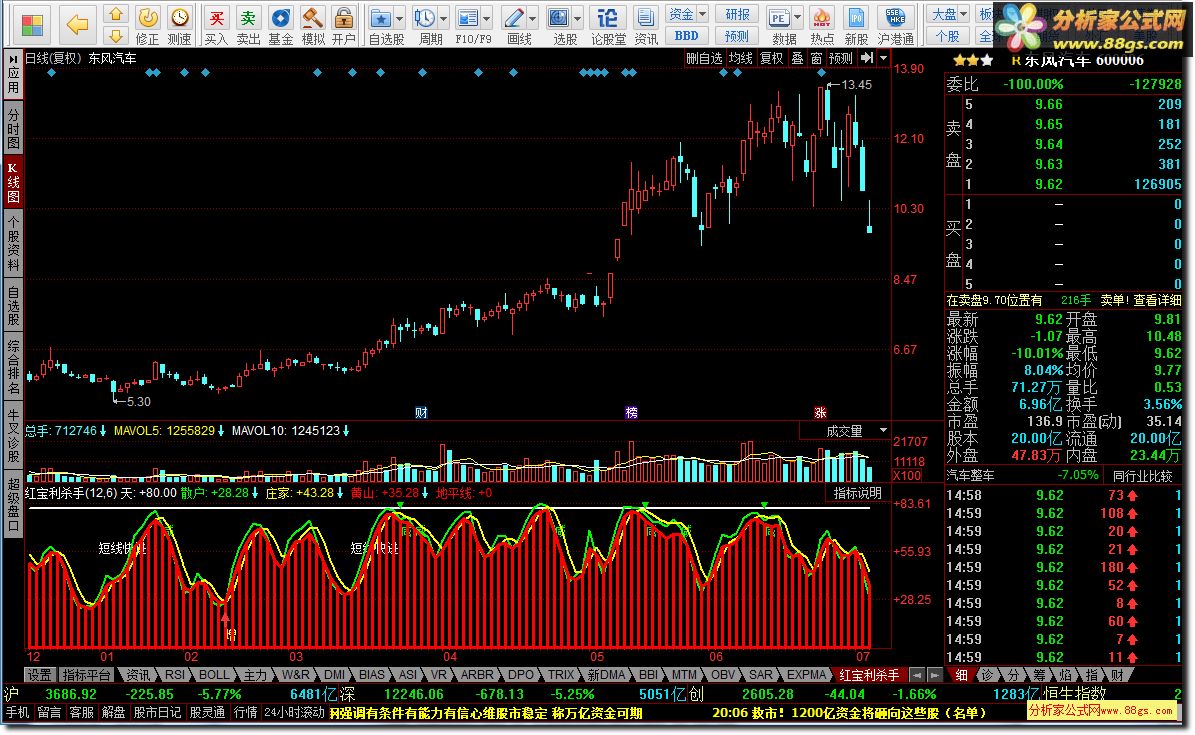The image size is (1195, 735).
Task: Click the 研报 research report button
Action: (x=737, y=14)
